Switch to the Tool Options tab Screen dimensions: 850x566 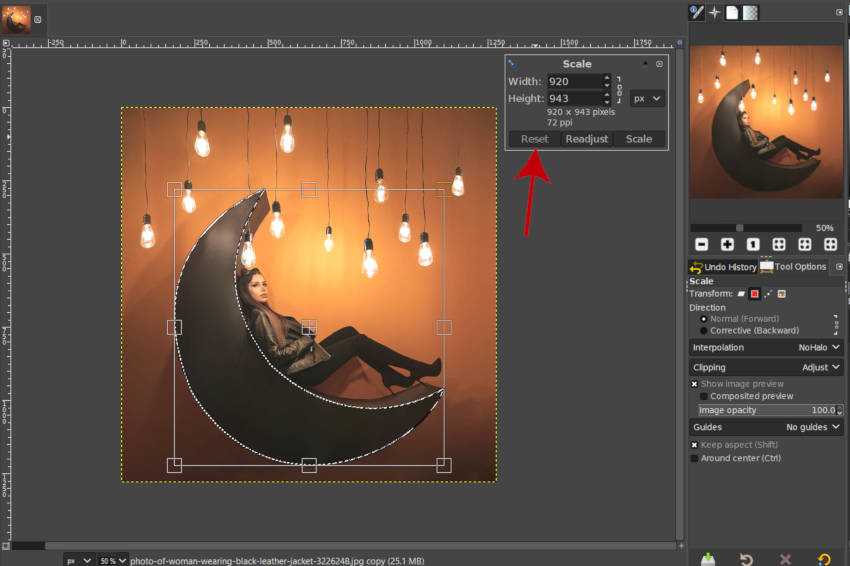pos(794,267)
